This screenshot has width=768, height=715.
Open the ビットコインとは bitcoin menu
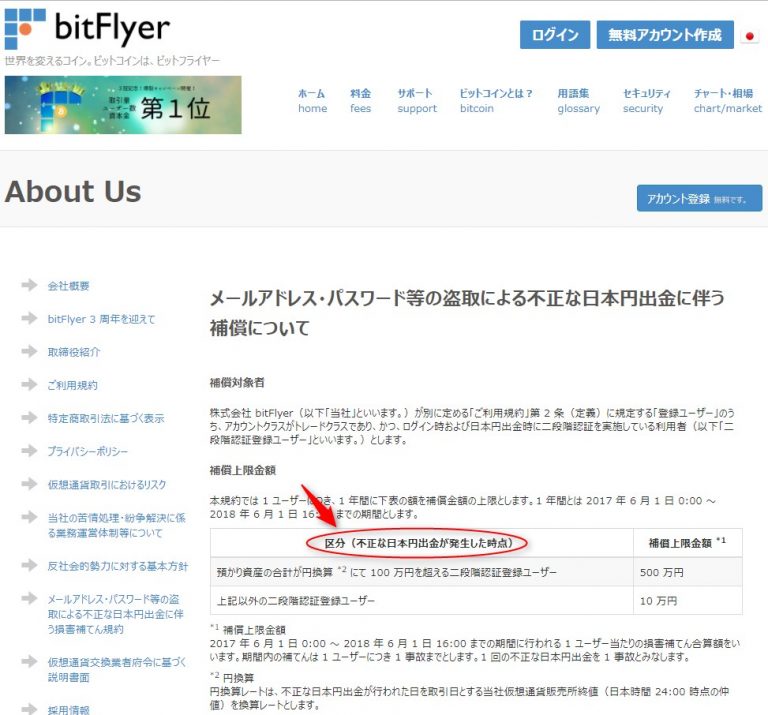(x=496, y=101)
